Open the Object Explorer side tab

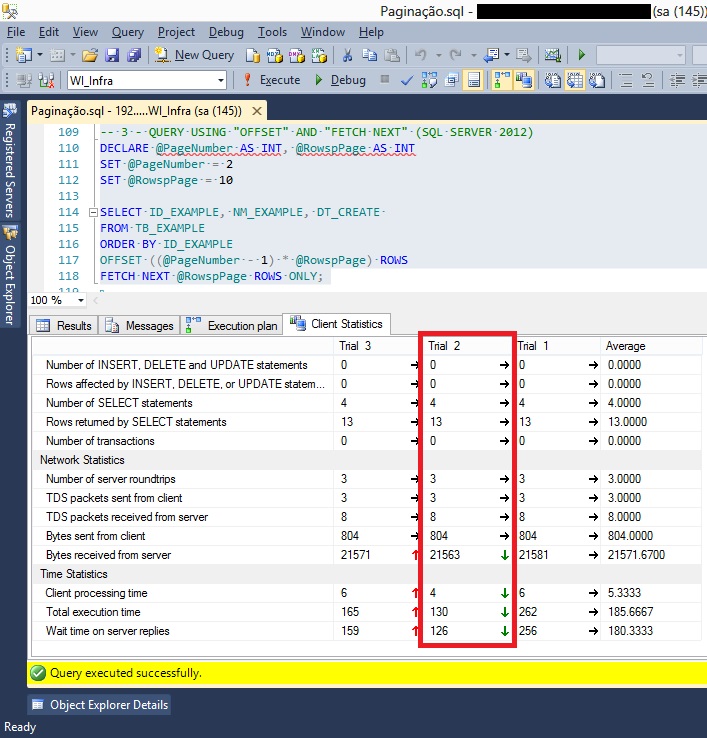coord(10,276)
